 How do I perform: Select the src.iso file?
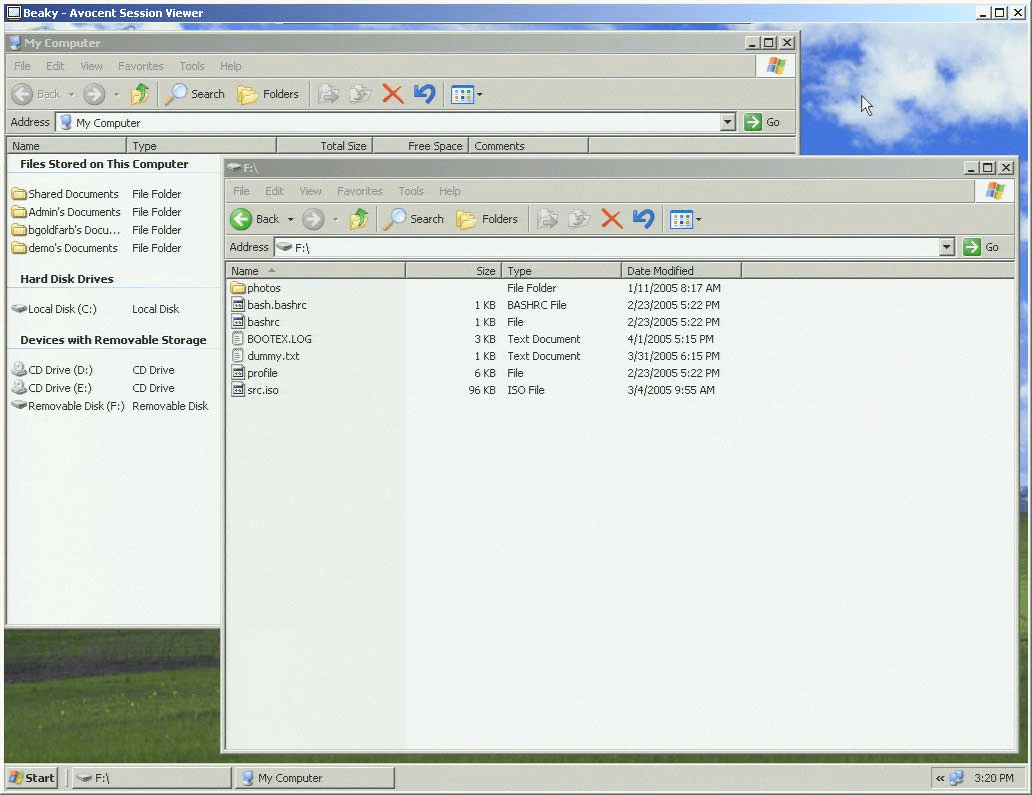pos(262,390)
